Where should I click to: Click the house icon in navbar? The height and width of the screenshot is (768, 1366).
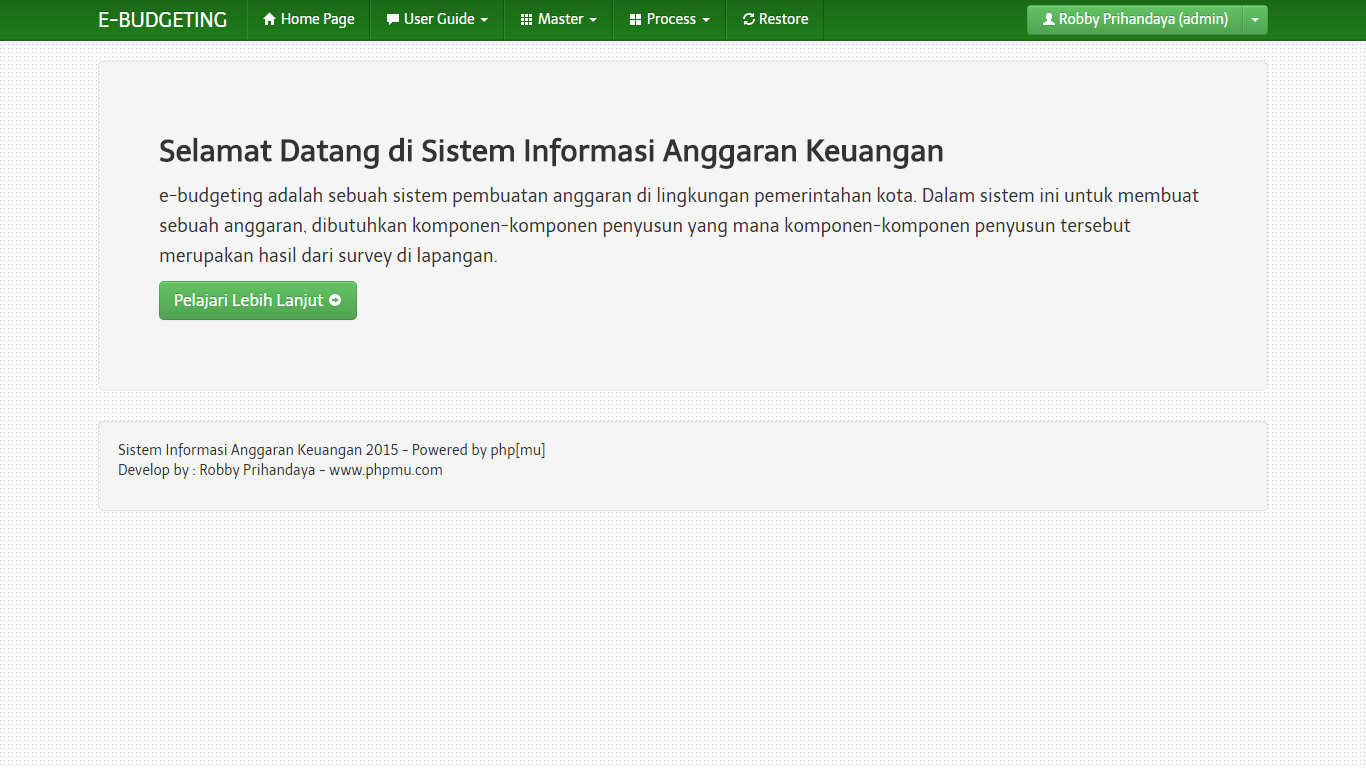(269, 20)
